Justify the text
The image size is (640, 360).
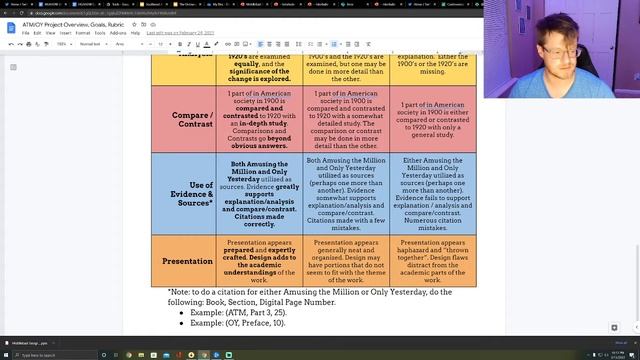pyautogui.click(x=287, y=44)
